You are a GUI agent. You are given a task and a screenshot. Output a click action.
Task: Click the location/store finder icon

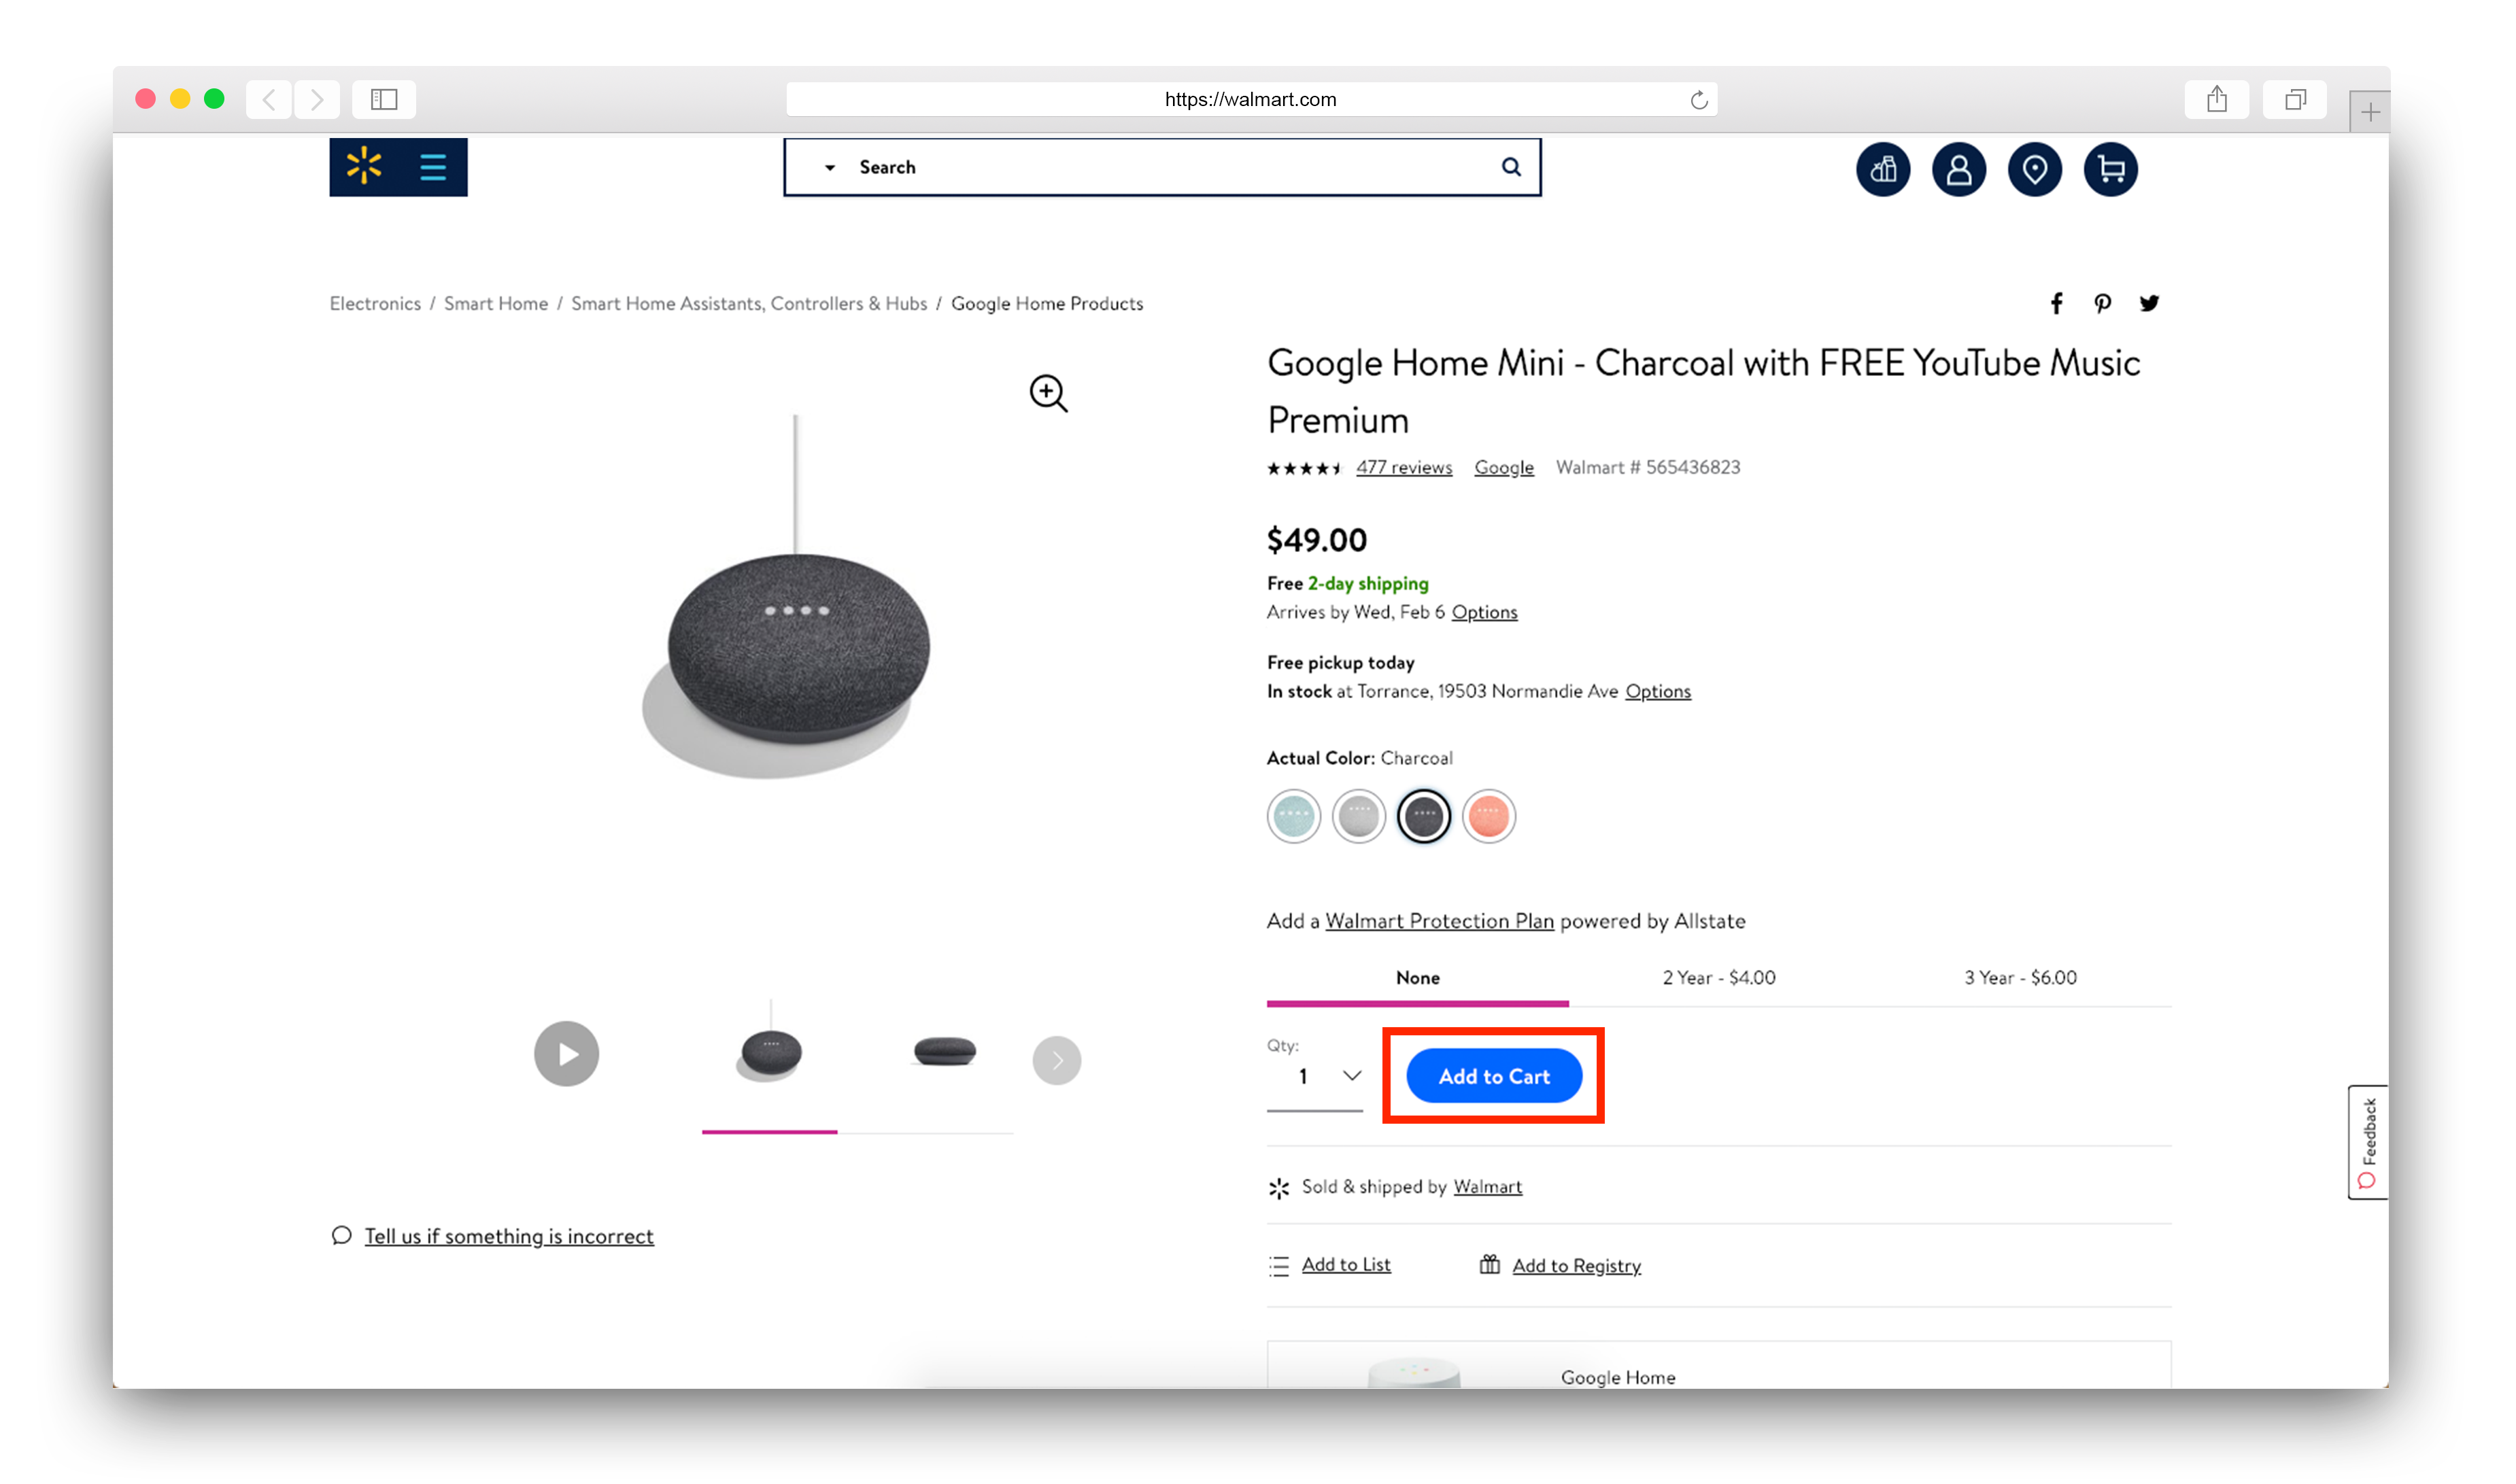click(2035, 168)
